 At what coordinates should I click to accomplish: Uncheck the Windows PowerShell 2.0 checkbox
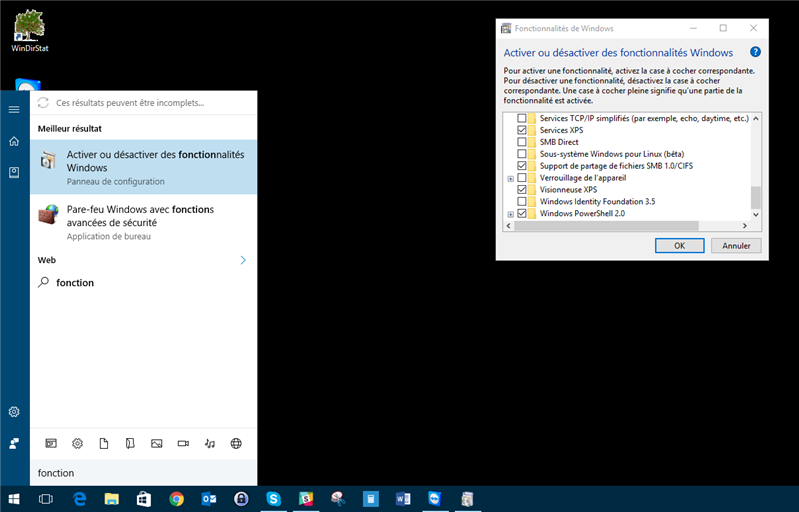(522, 213)
